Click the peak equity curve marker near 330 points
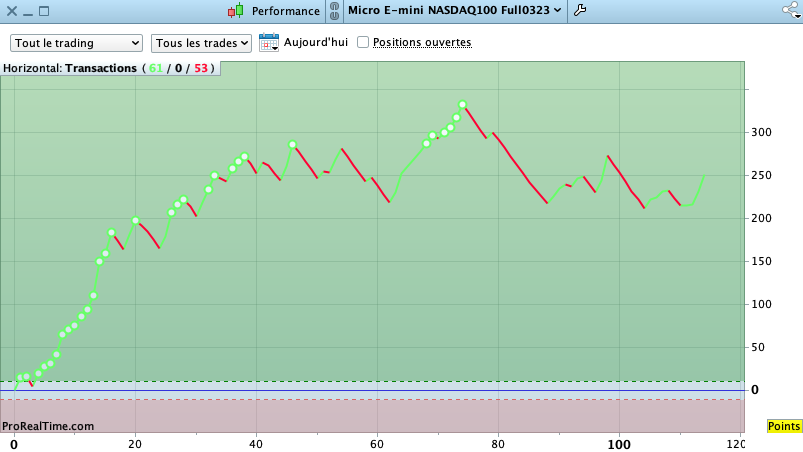Viewport: 803px width, 452px height. (x=462, y=104)
